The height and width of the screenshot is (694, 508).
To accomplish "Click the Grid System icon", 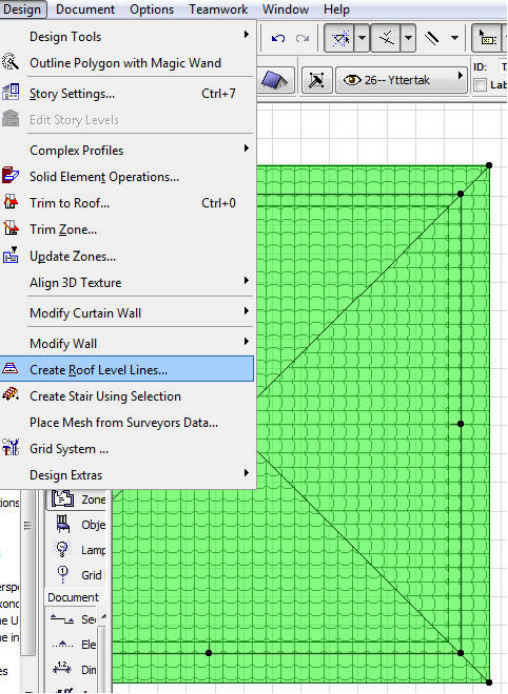I will (x=10, y=447).
